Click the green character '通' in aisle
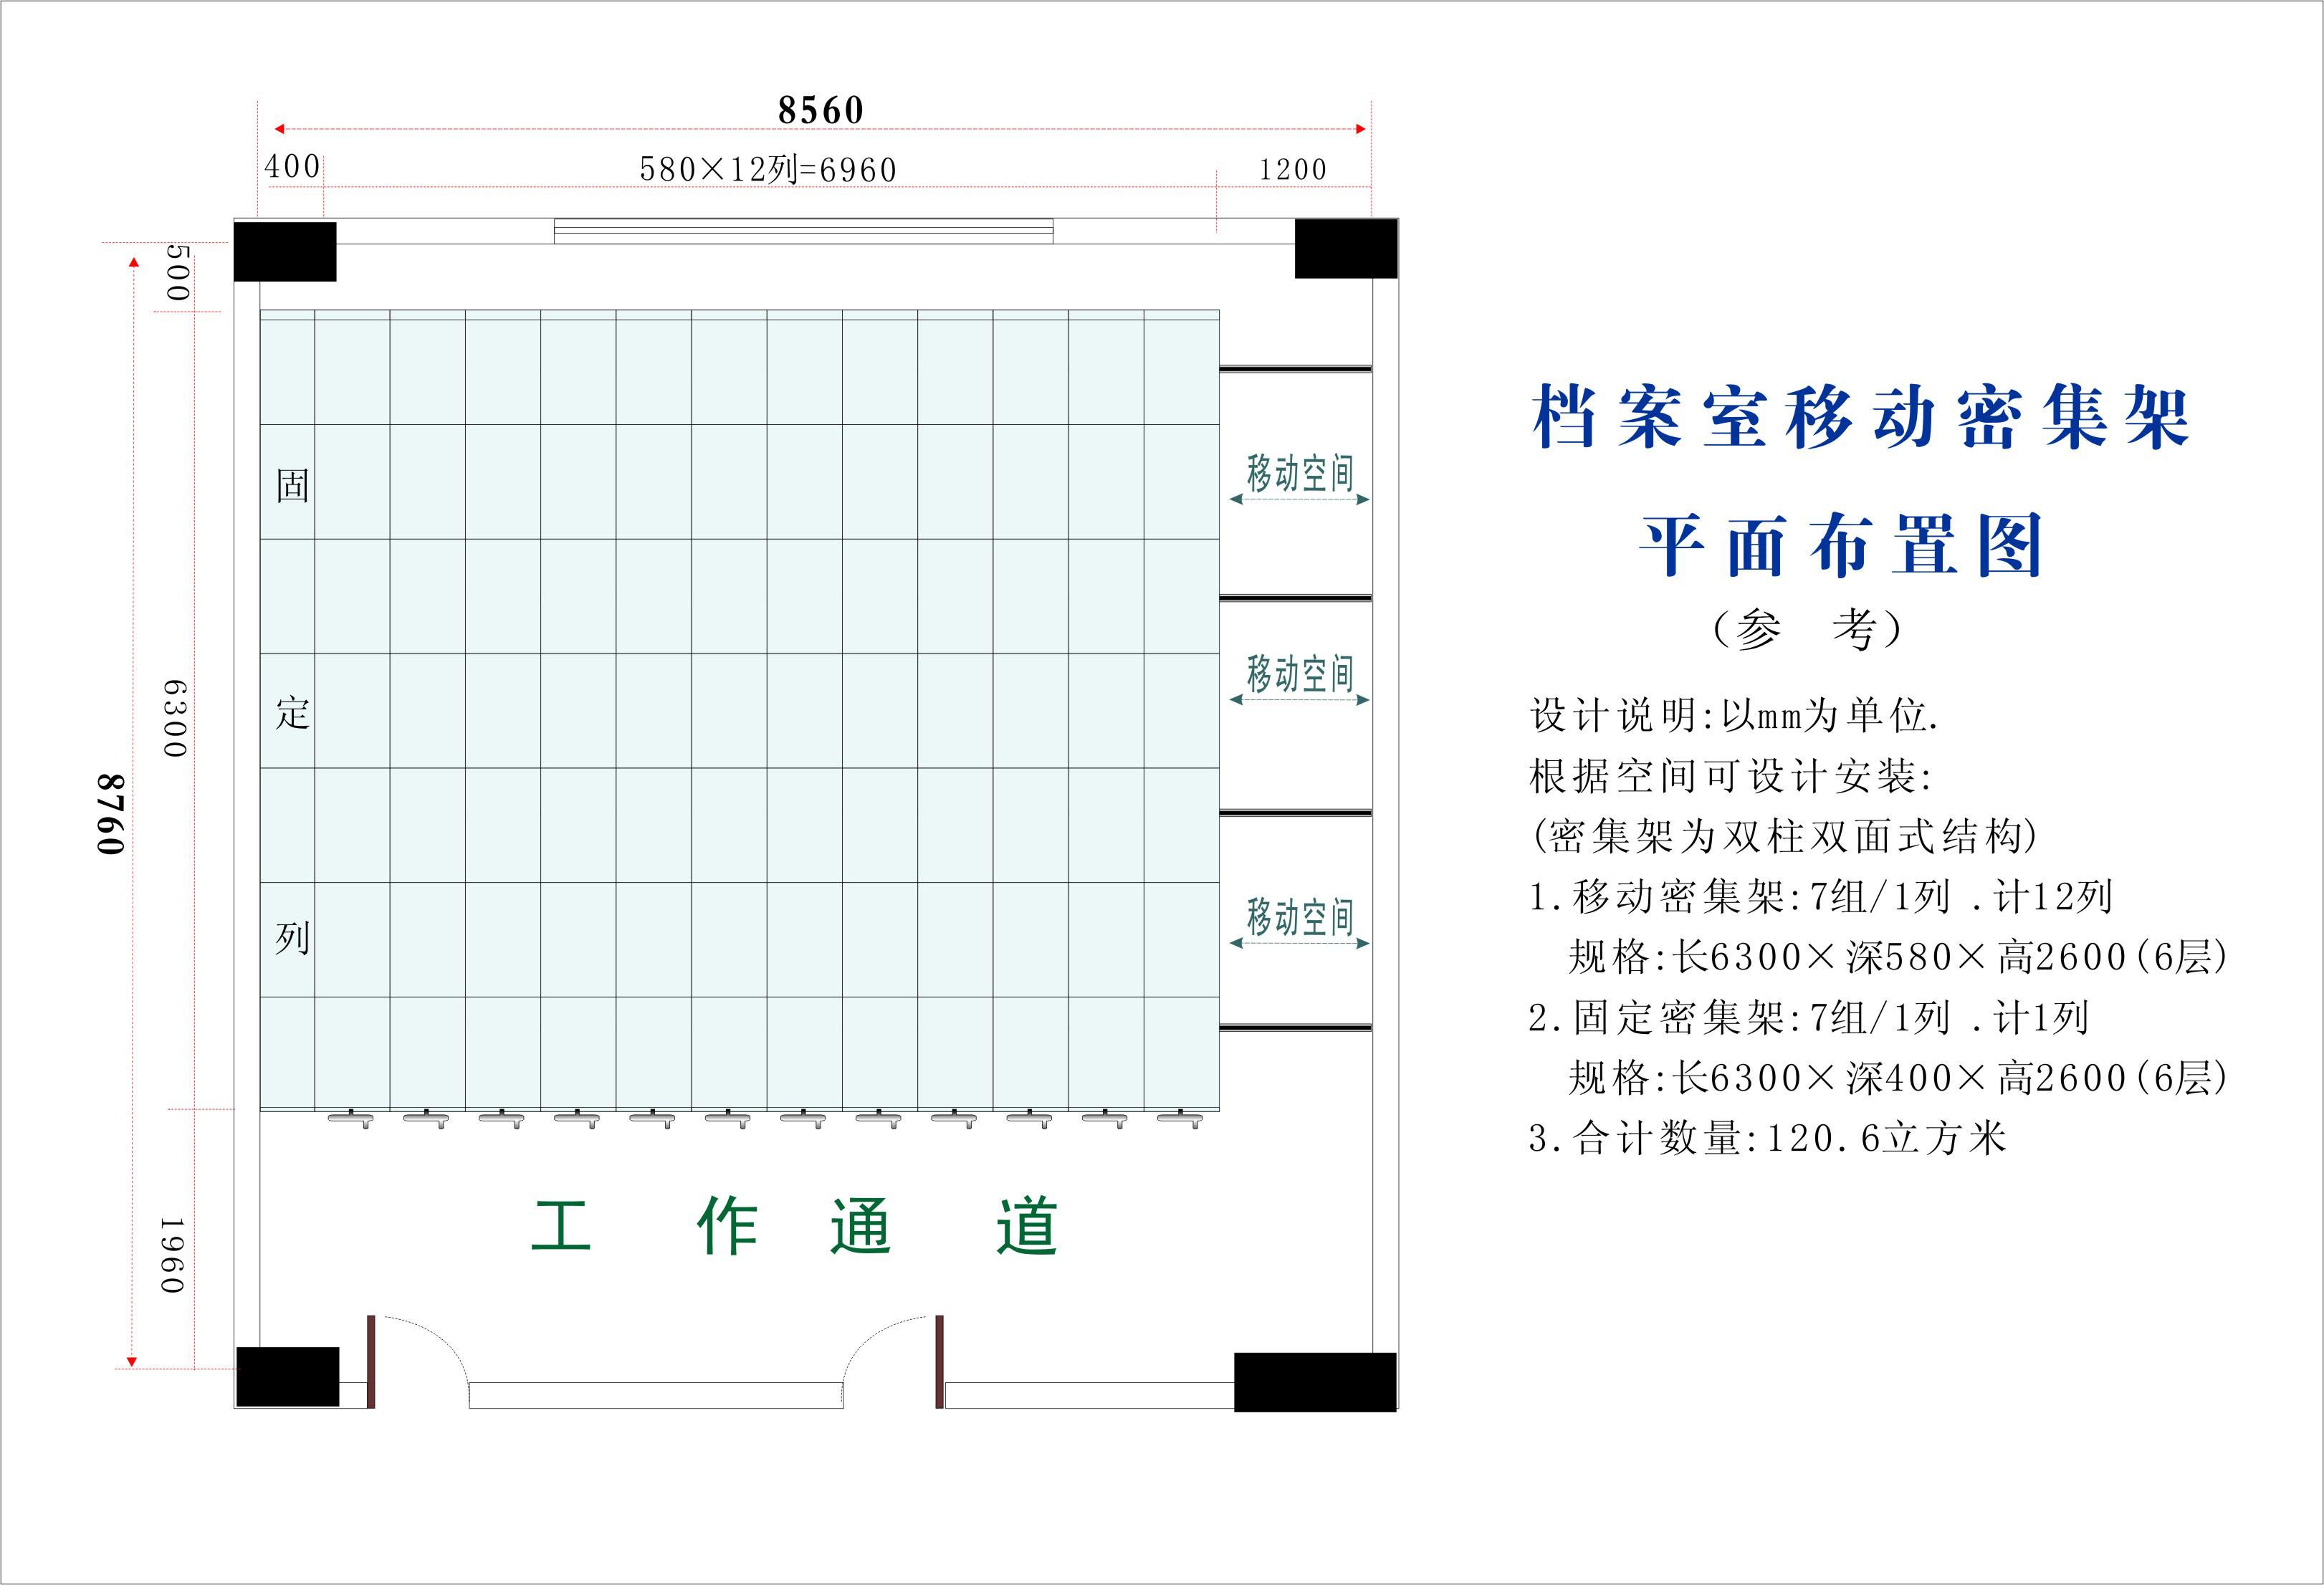2324x1585 pixels. click(x=860, y=1225)
